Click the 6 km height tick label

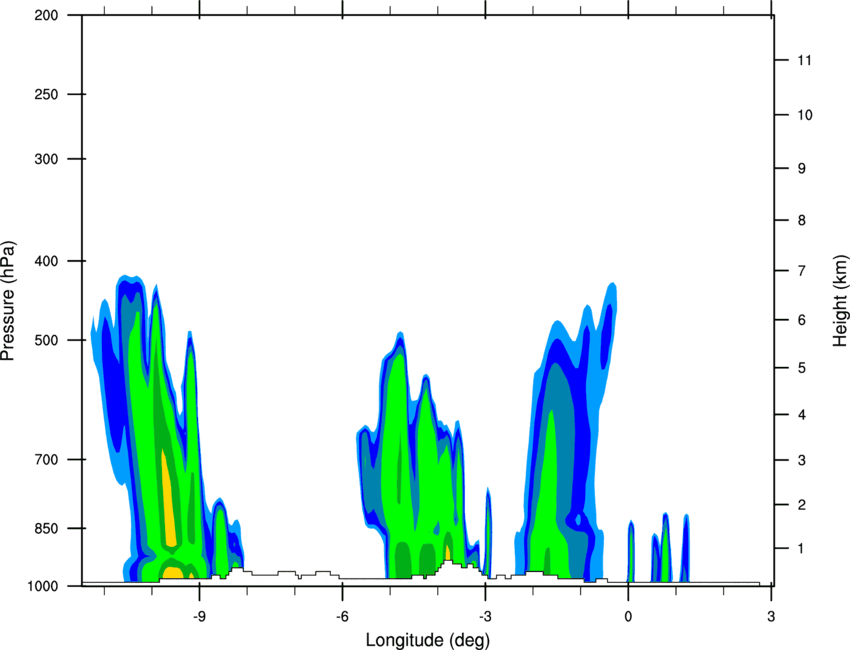[x=802, y=320]
